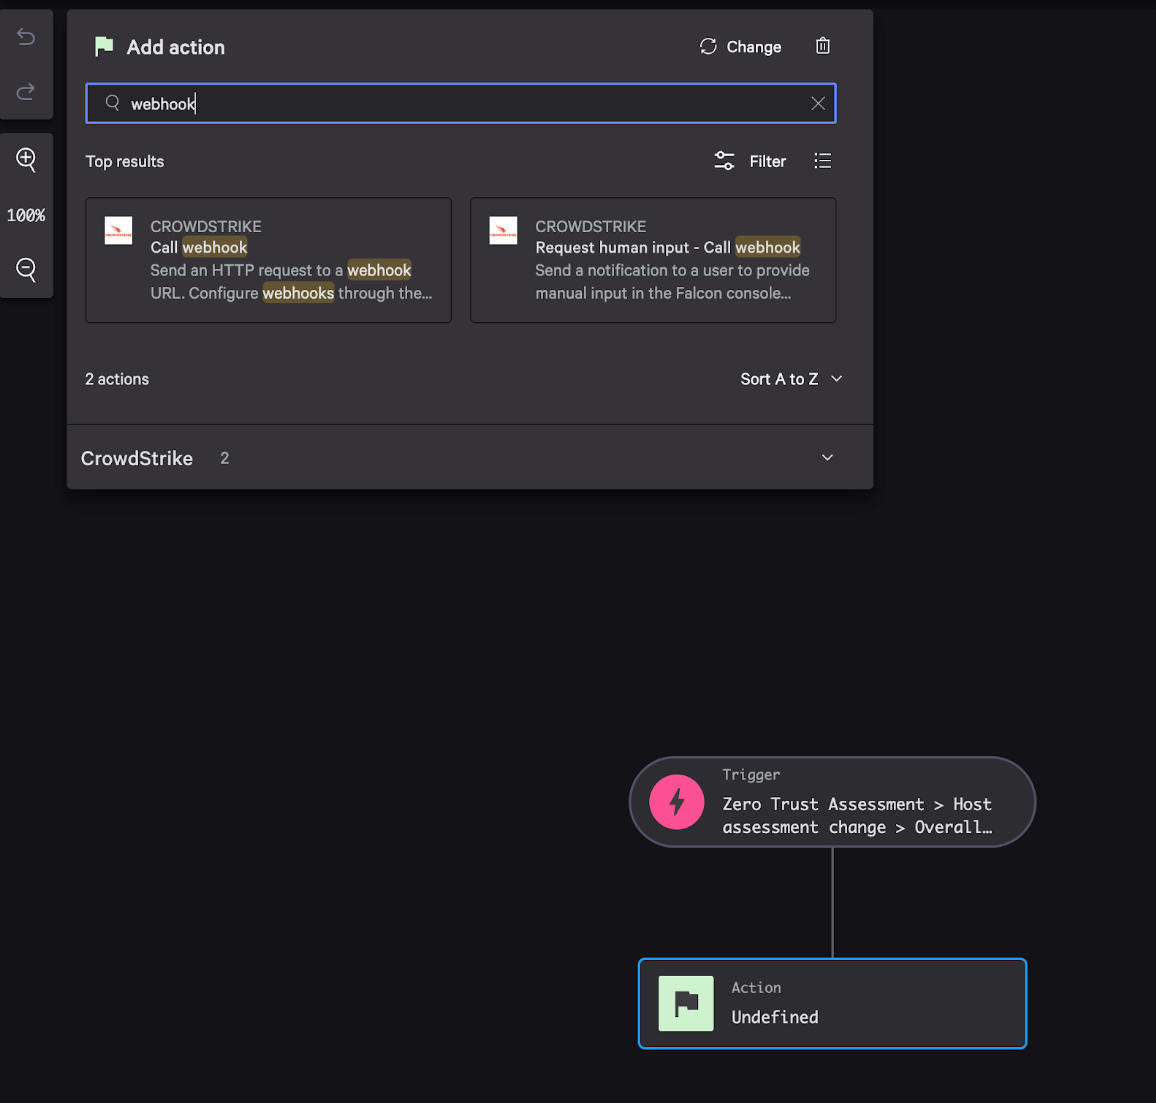Switch results to list view icon
This screenshot has width=1156, height=1103.
coord(822,161)
